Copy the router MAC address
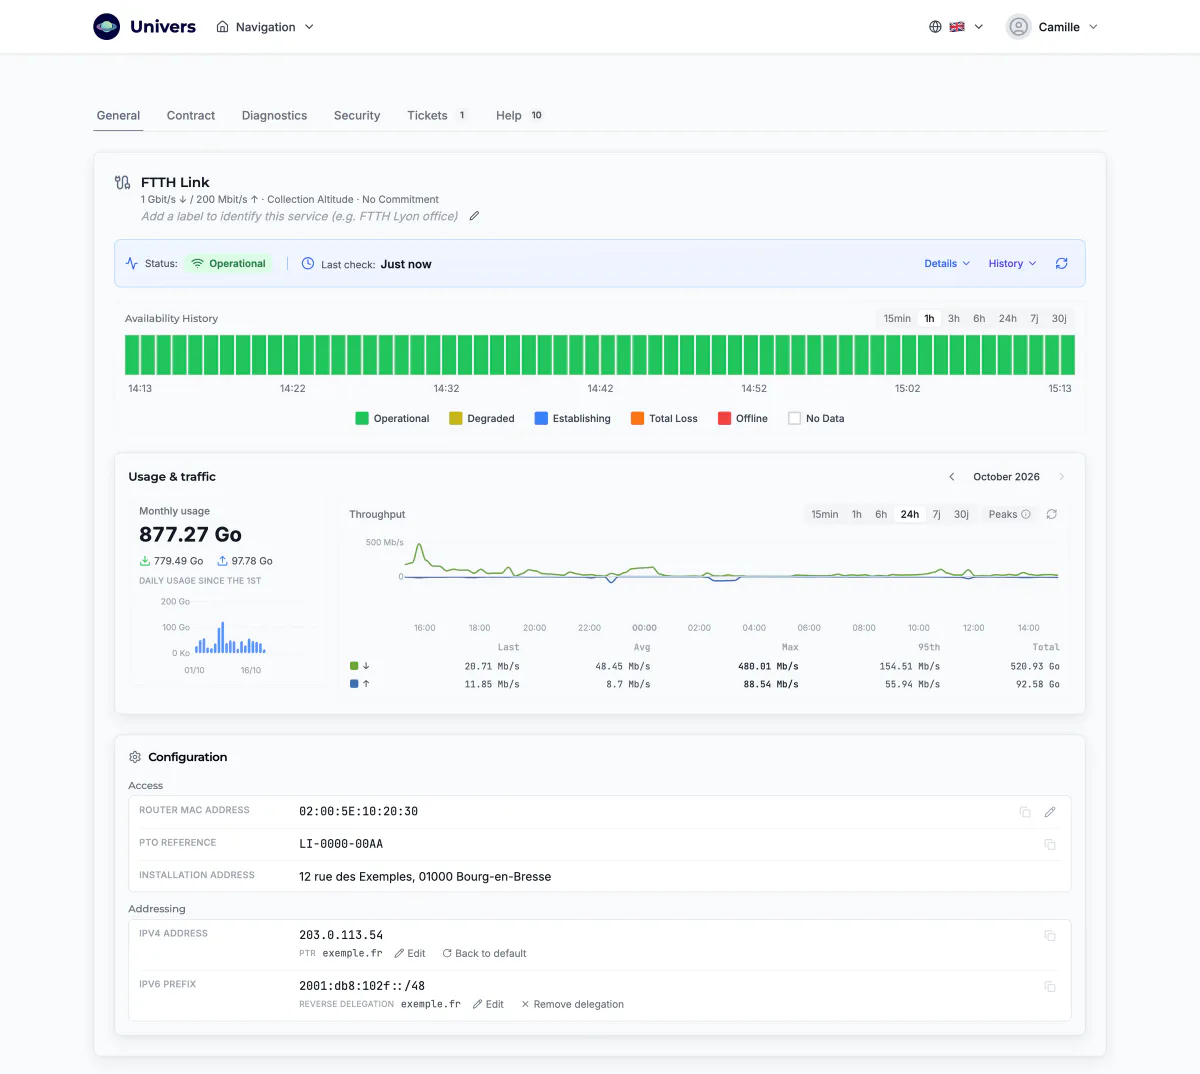The width and height of the screenshot is (1200, 1074). [1025, 812]
